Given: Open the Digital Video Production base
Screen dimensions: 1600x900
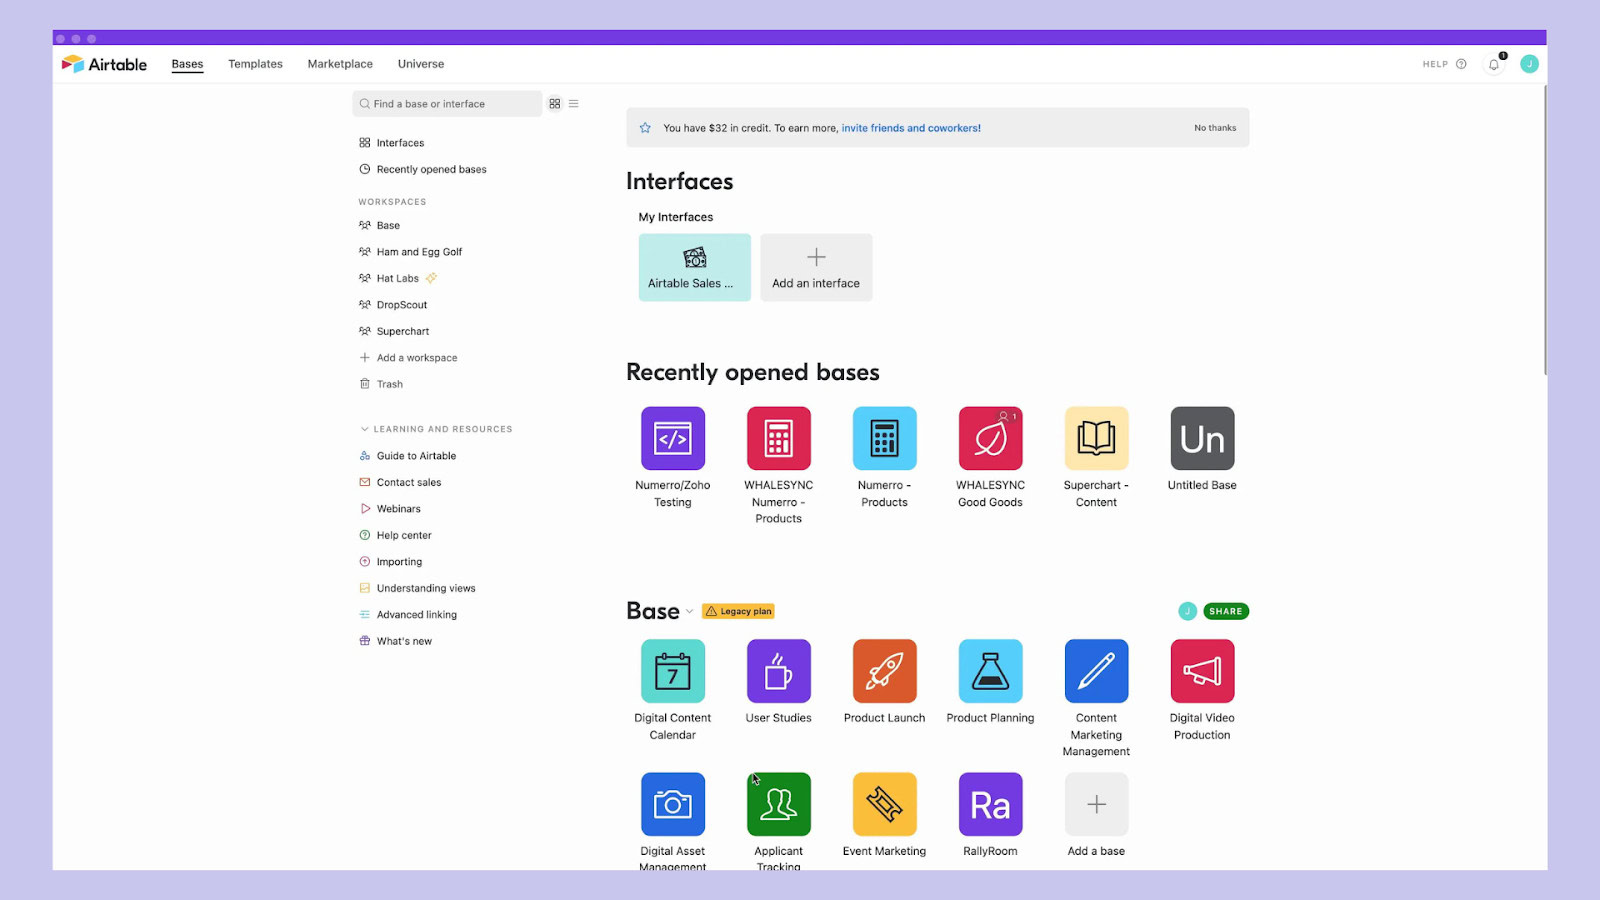Looking at the screenshot, I should (1202, 671).
